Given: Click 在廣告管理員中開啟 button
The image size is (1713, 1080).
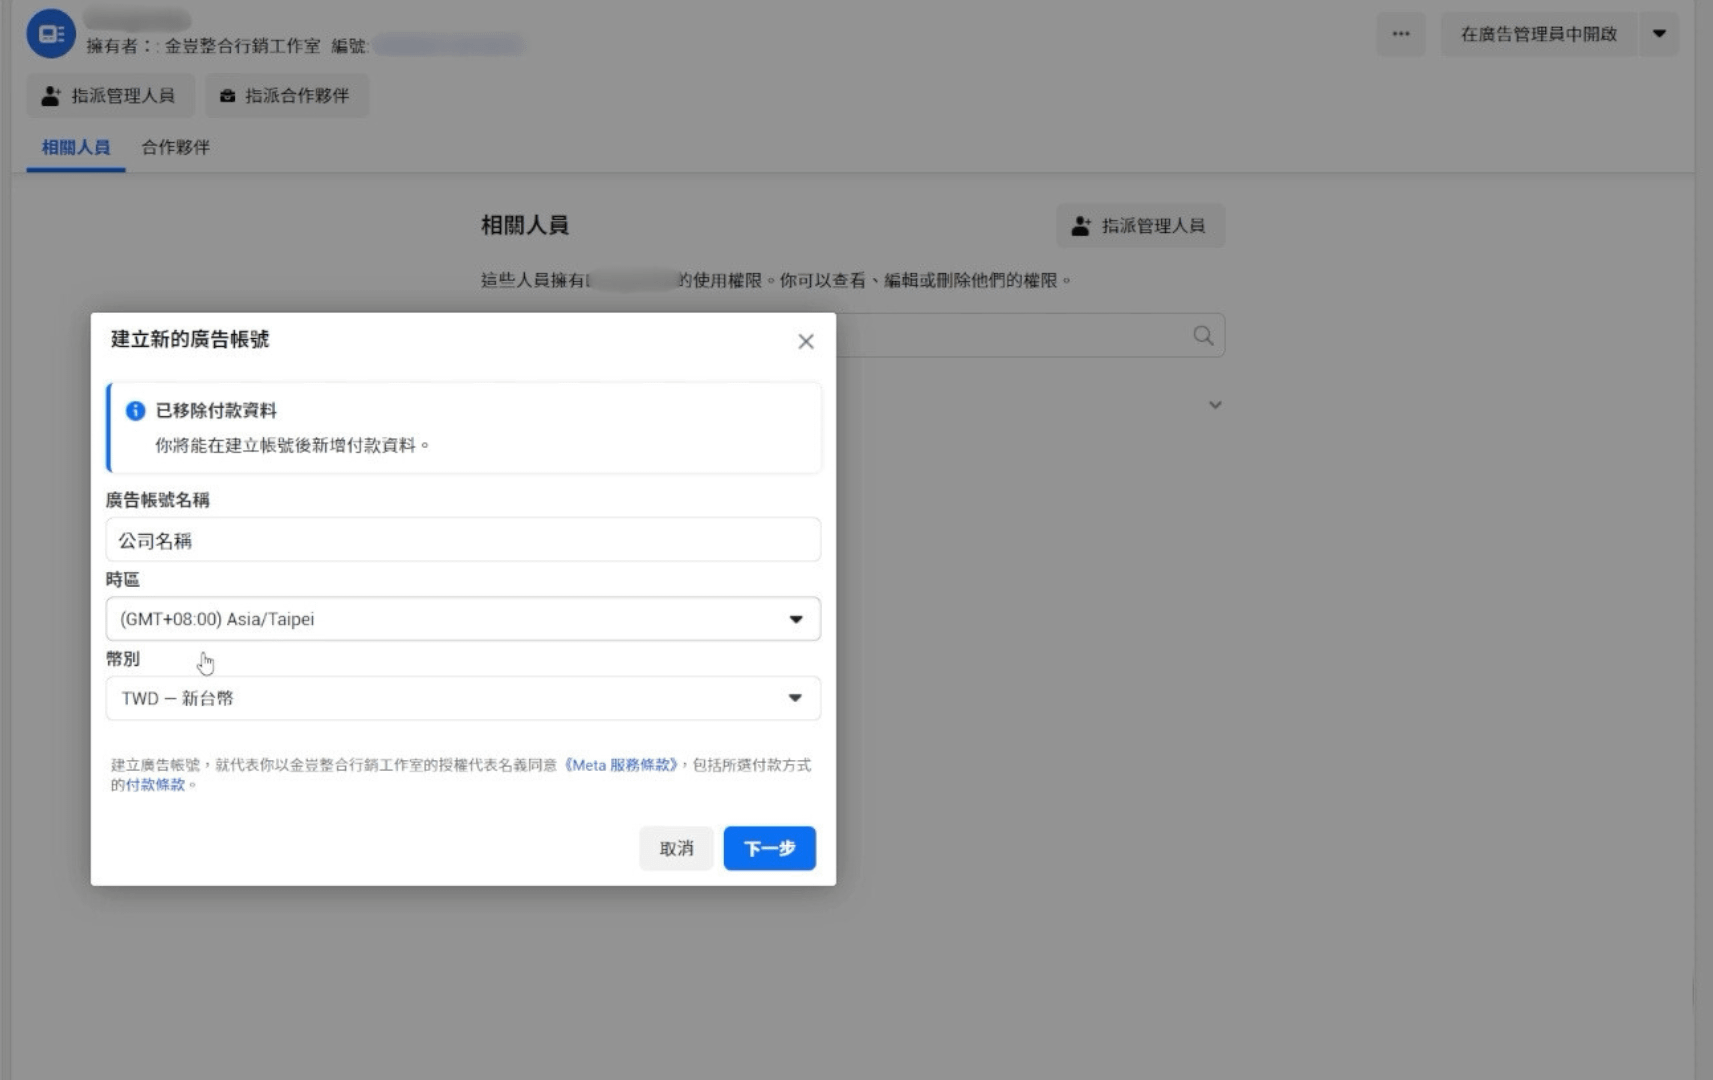Looking at the screenshot, I should pos(1538,34).
